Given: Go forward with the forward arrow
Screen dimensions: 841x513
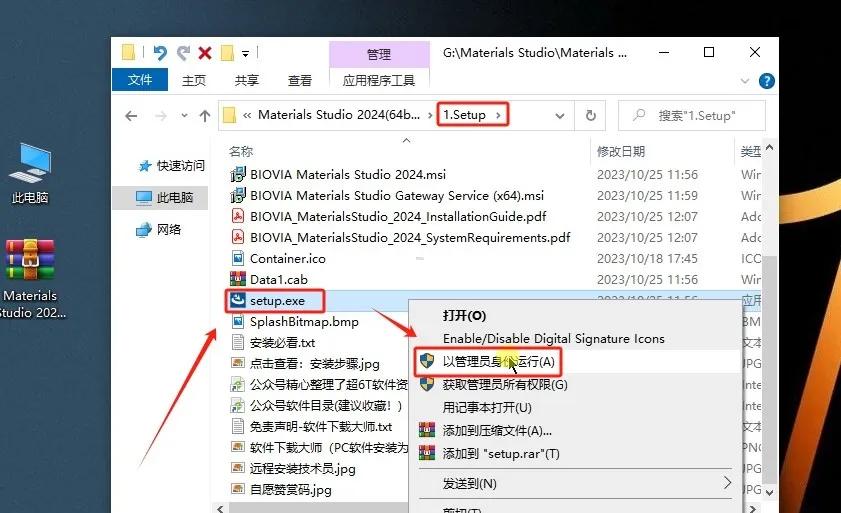Looking at the screenshot, I should click(160, 116).
